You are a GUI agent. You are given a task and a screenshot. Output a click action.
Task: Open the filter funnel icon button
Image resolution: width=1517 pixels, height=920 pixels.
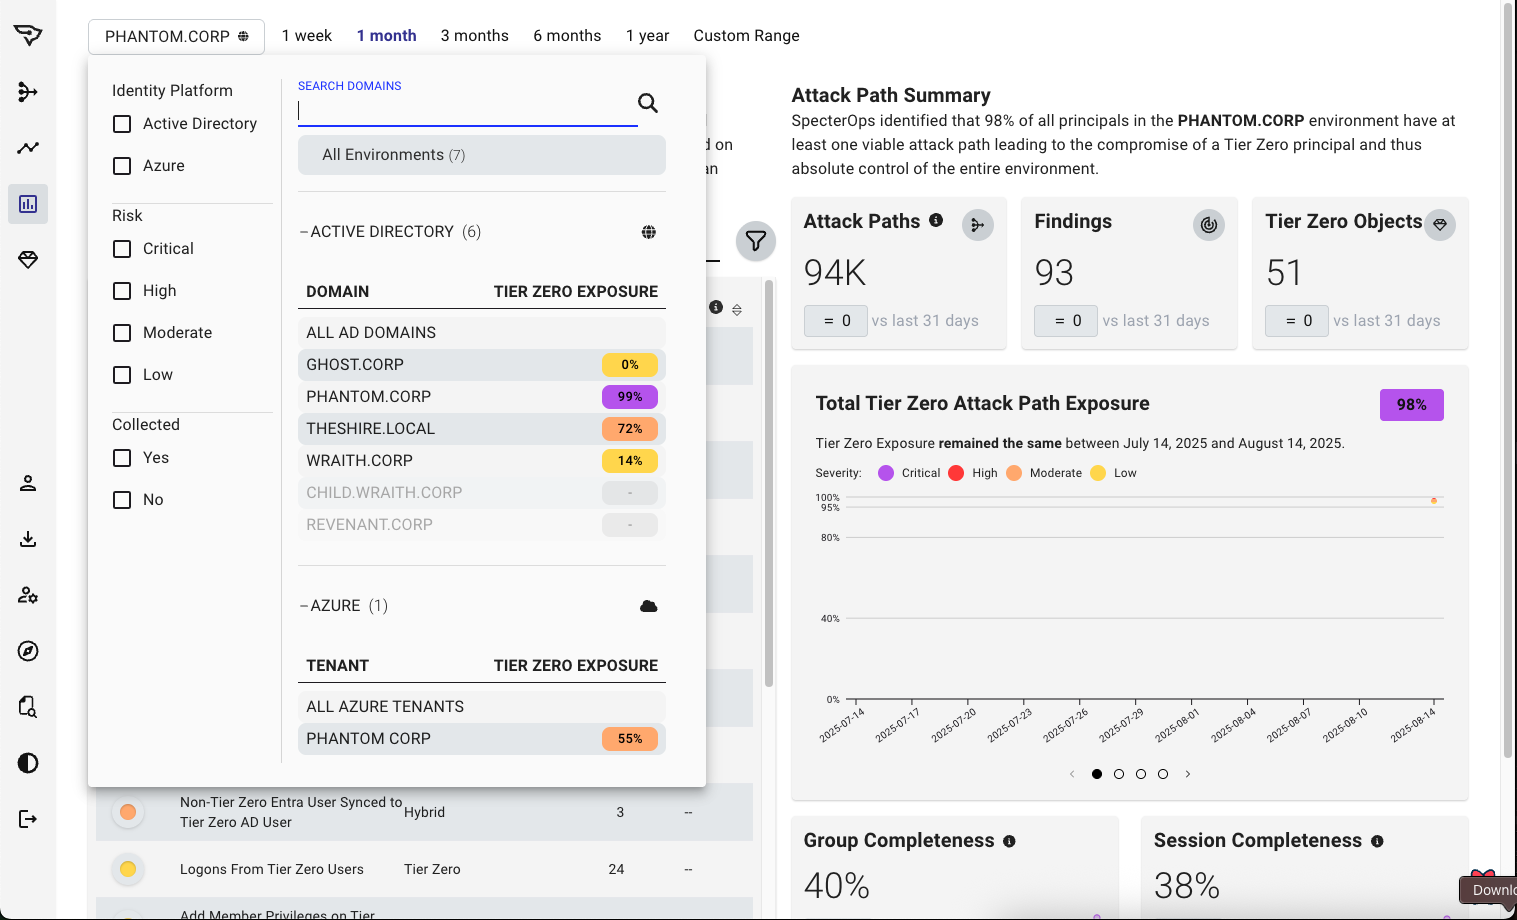(x=756, y=241)
